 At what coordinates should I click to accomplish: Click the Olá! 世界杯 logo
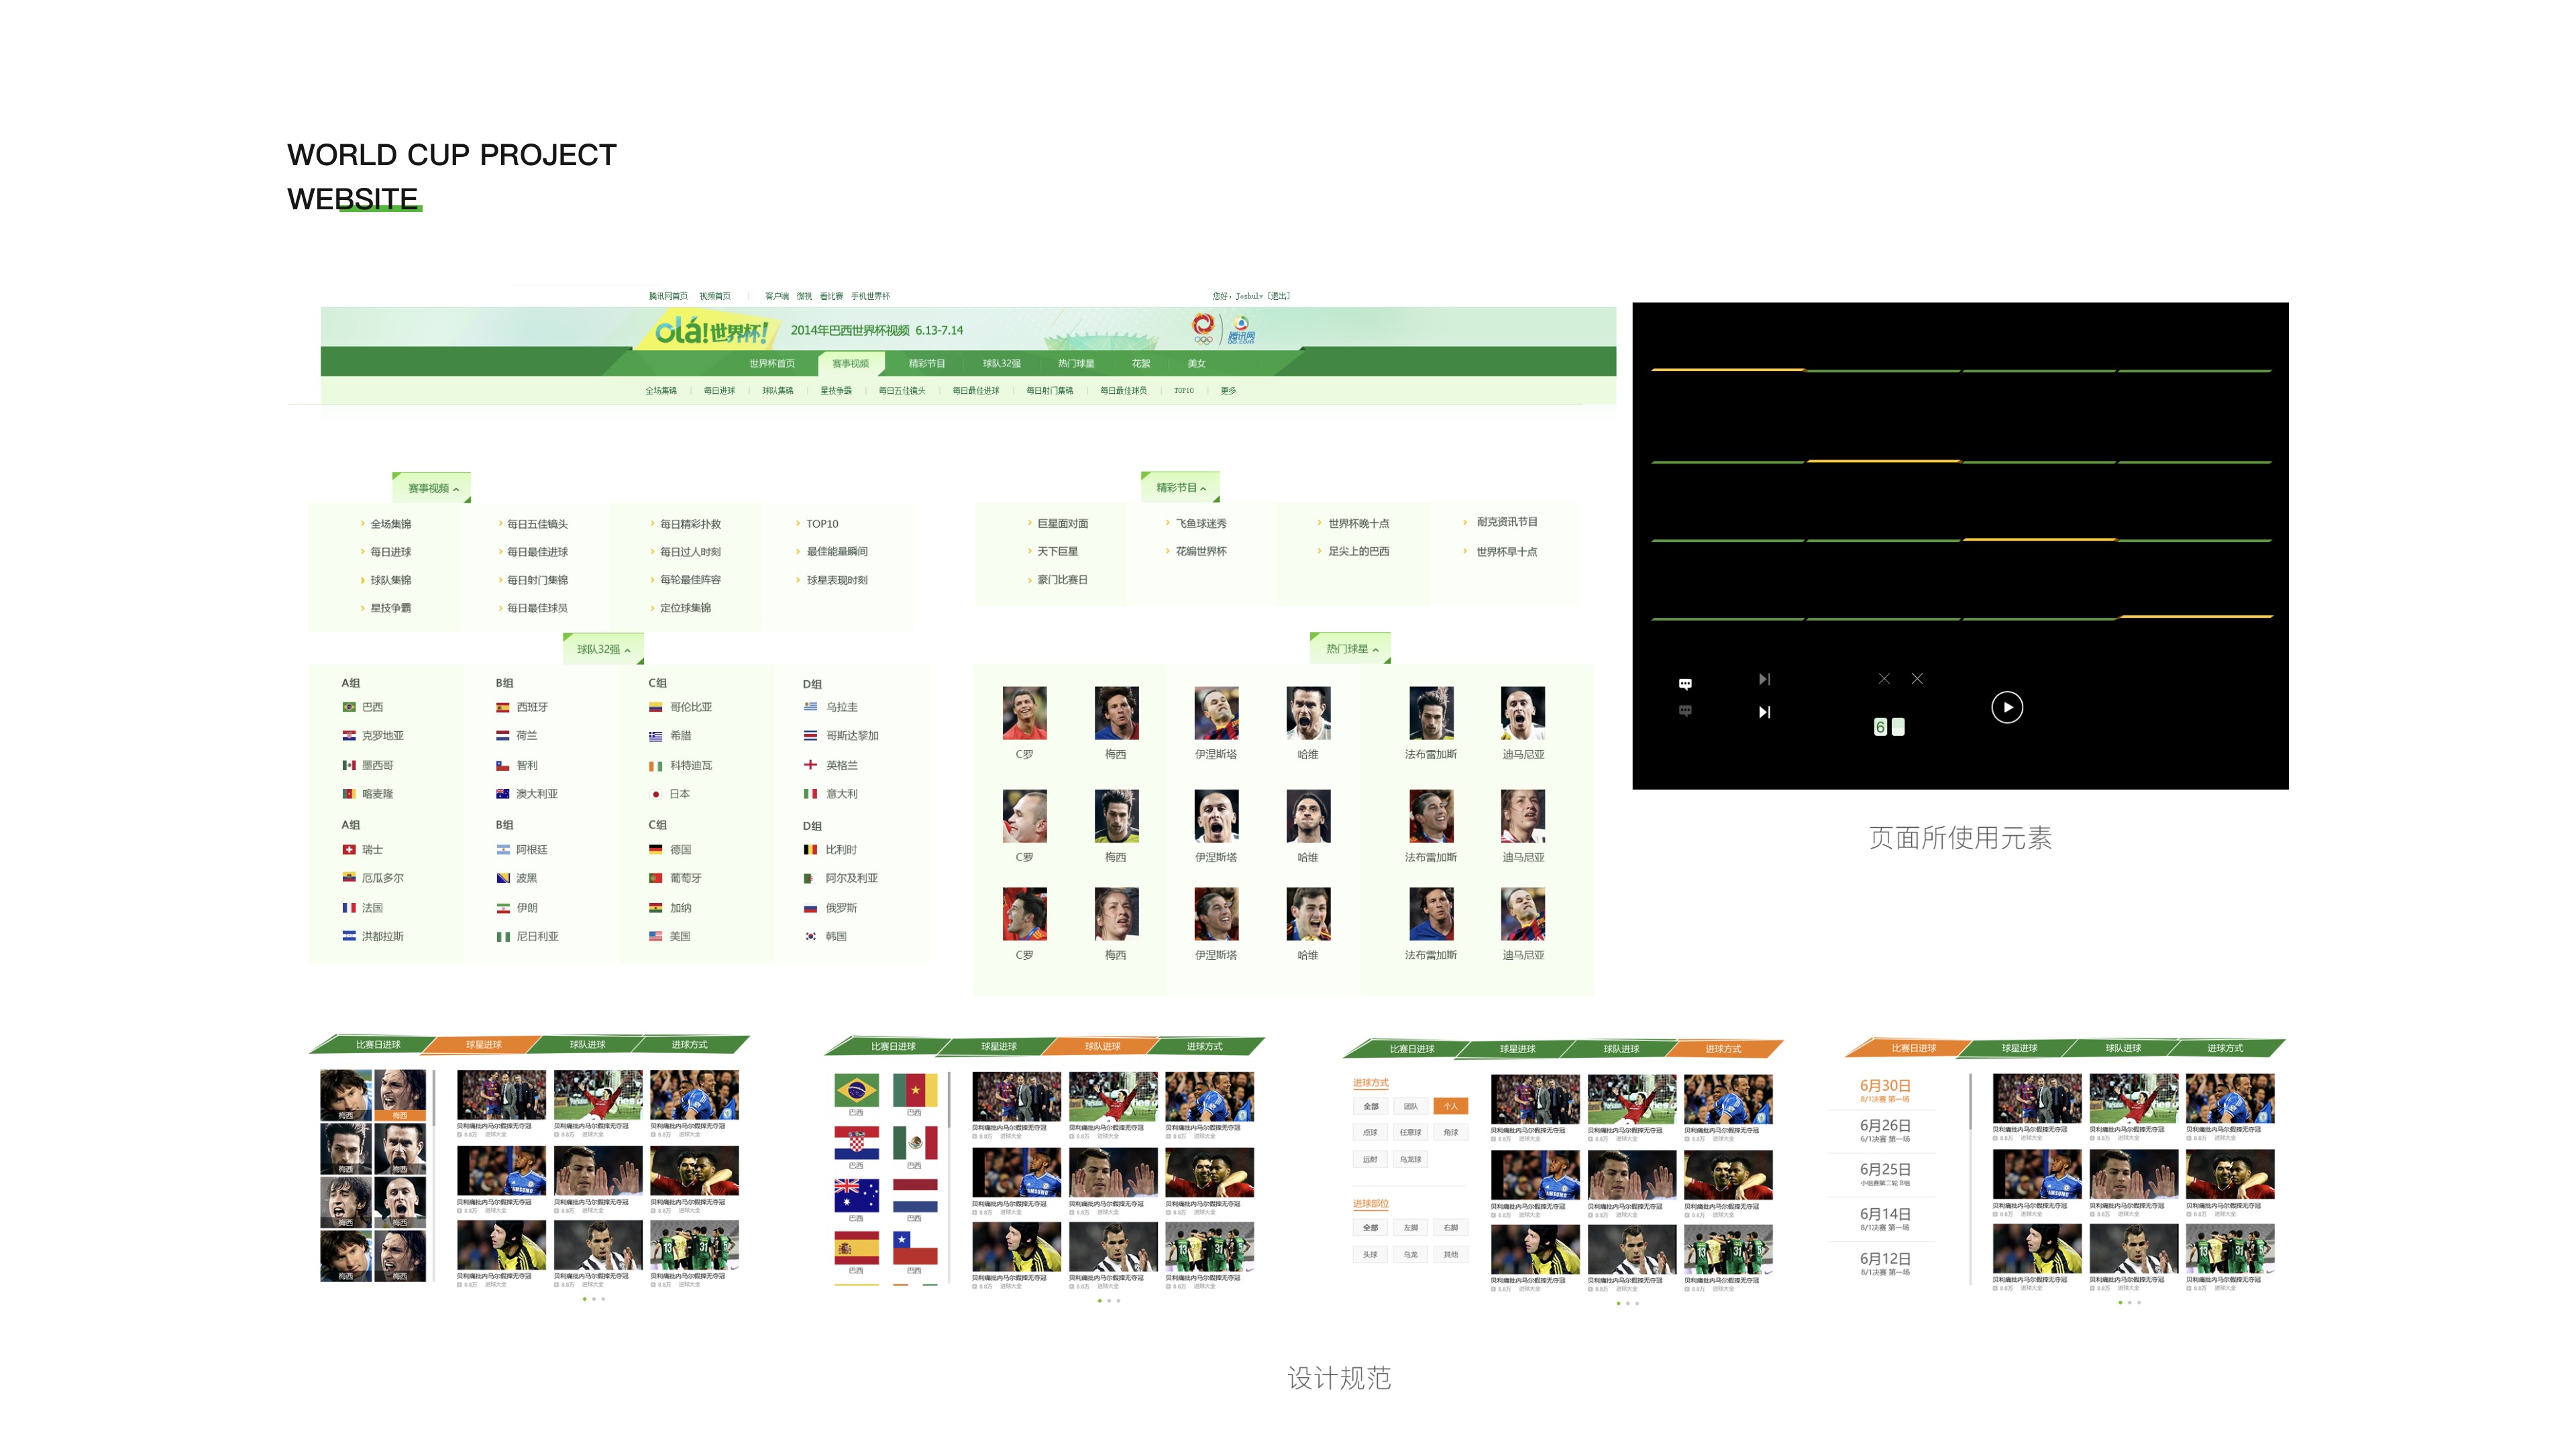pos(710,330)
